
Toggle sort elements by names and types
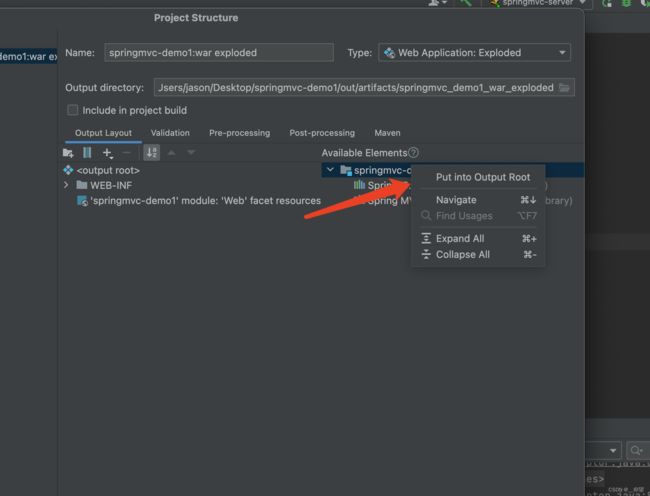coord(152,152)
